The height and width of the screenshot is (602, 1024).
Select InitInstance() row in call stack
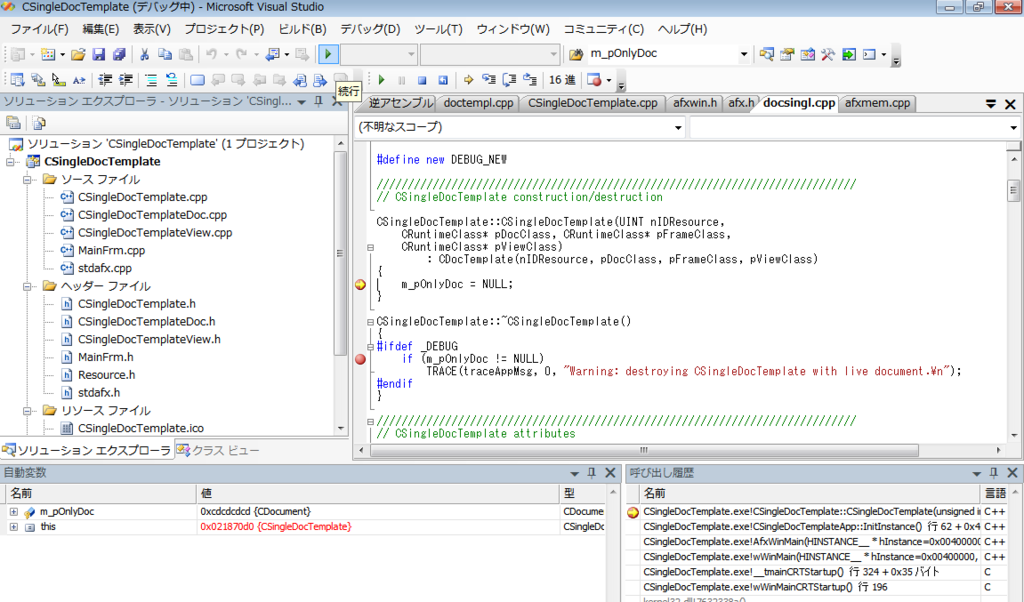(810, 527)
